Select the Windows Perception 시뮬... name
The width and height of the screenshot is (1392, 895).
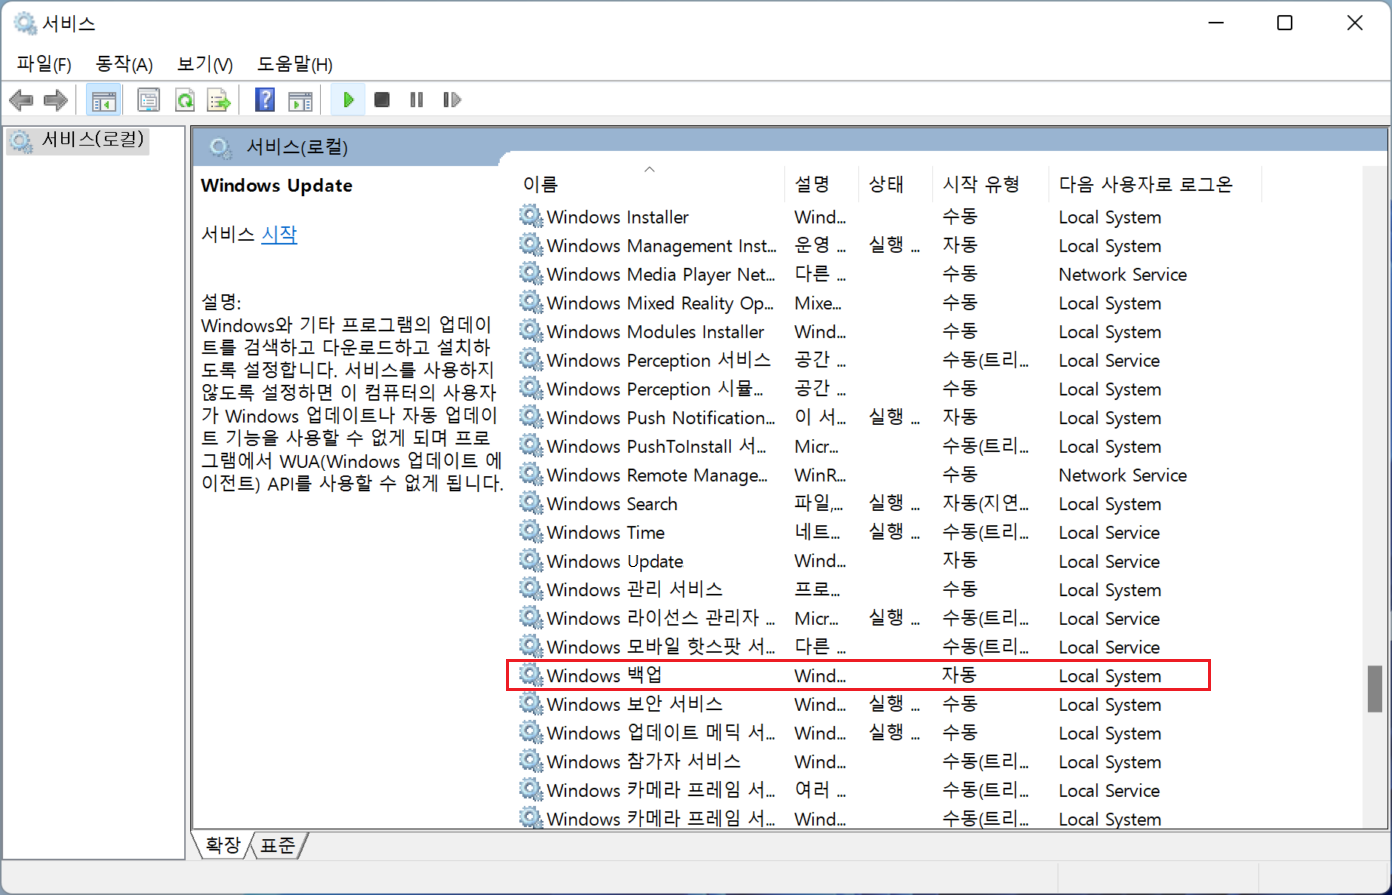656,389
